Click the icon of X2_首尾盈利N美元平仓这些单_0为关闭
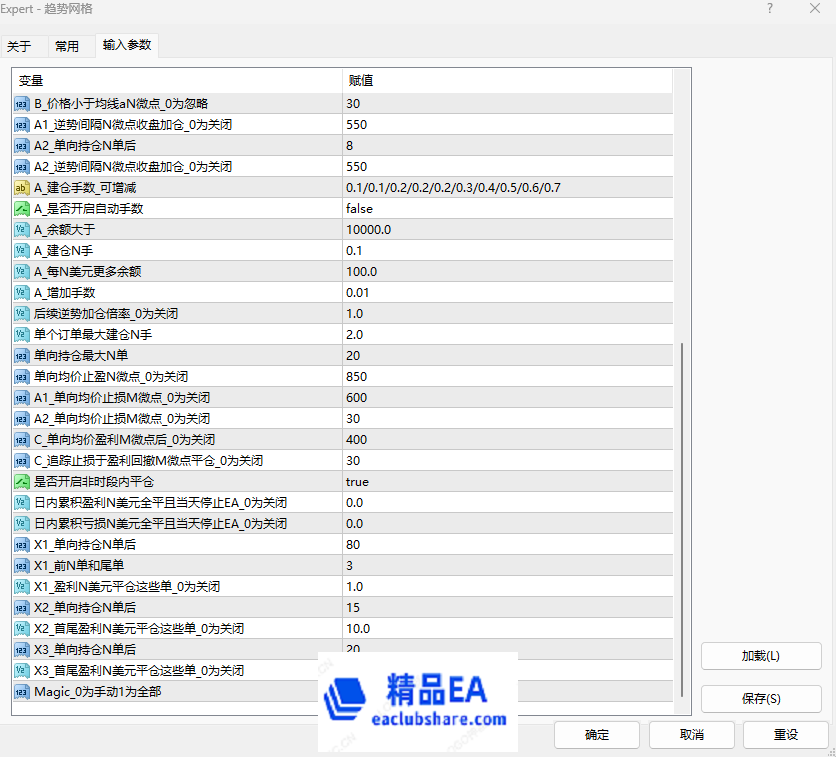Image resolution: width=836 pixels, height=757 pixels. [22, 629]
